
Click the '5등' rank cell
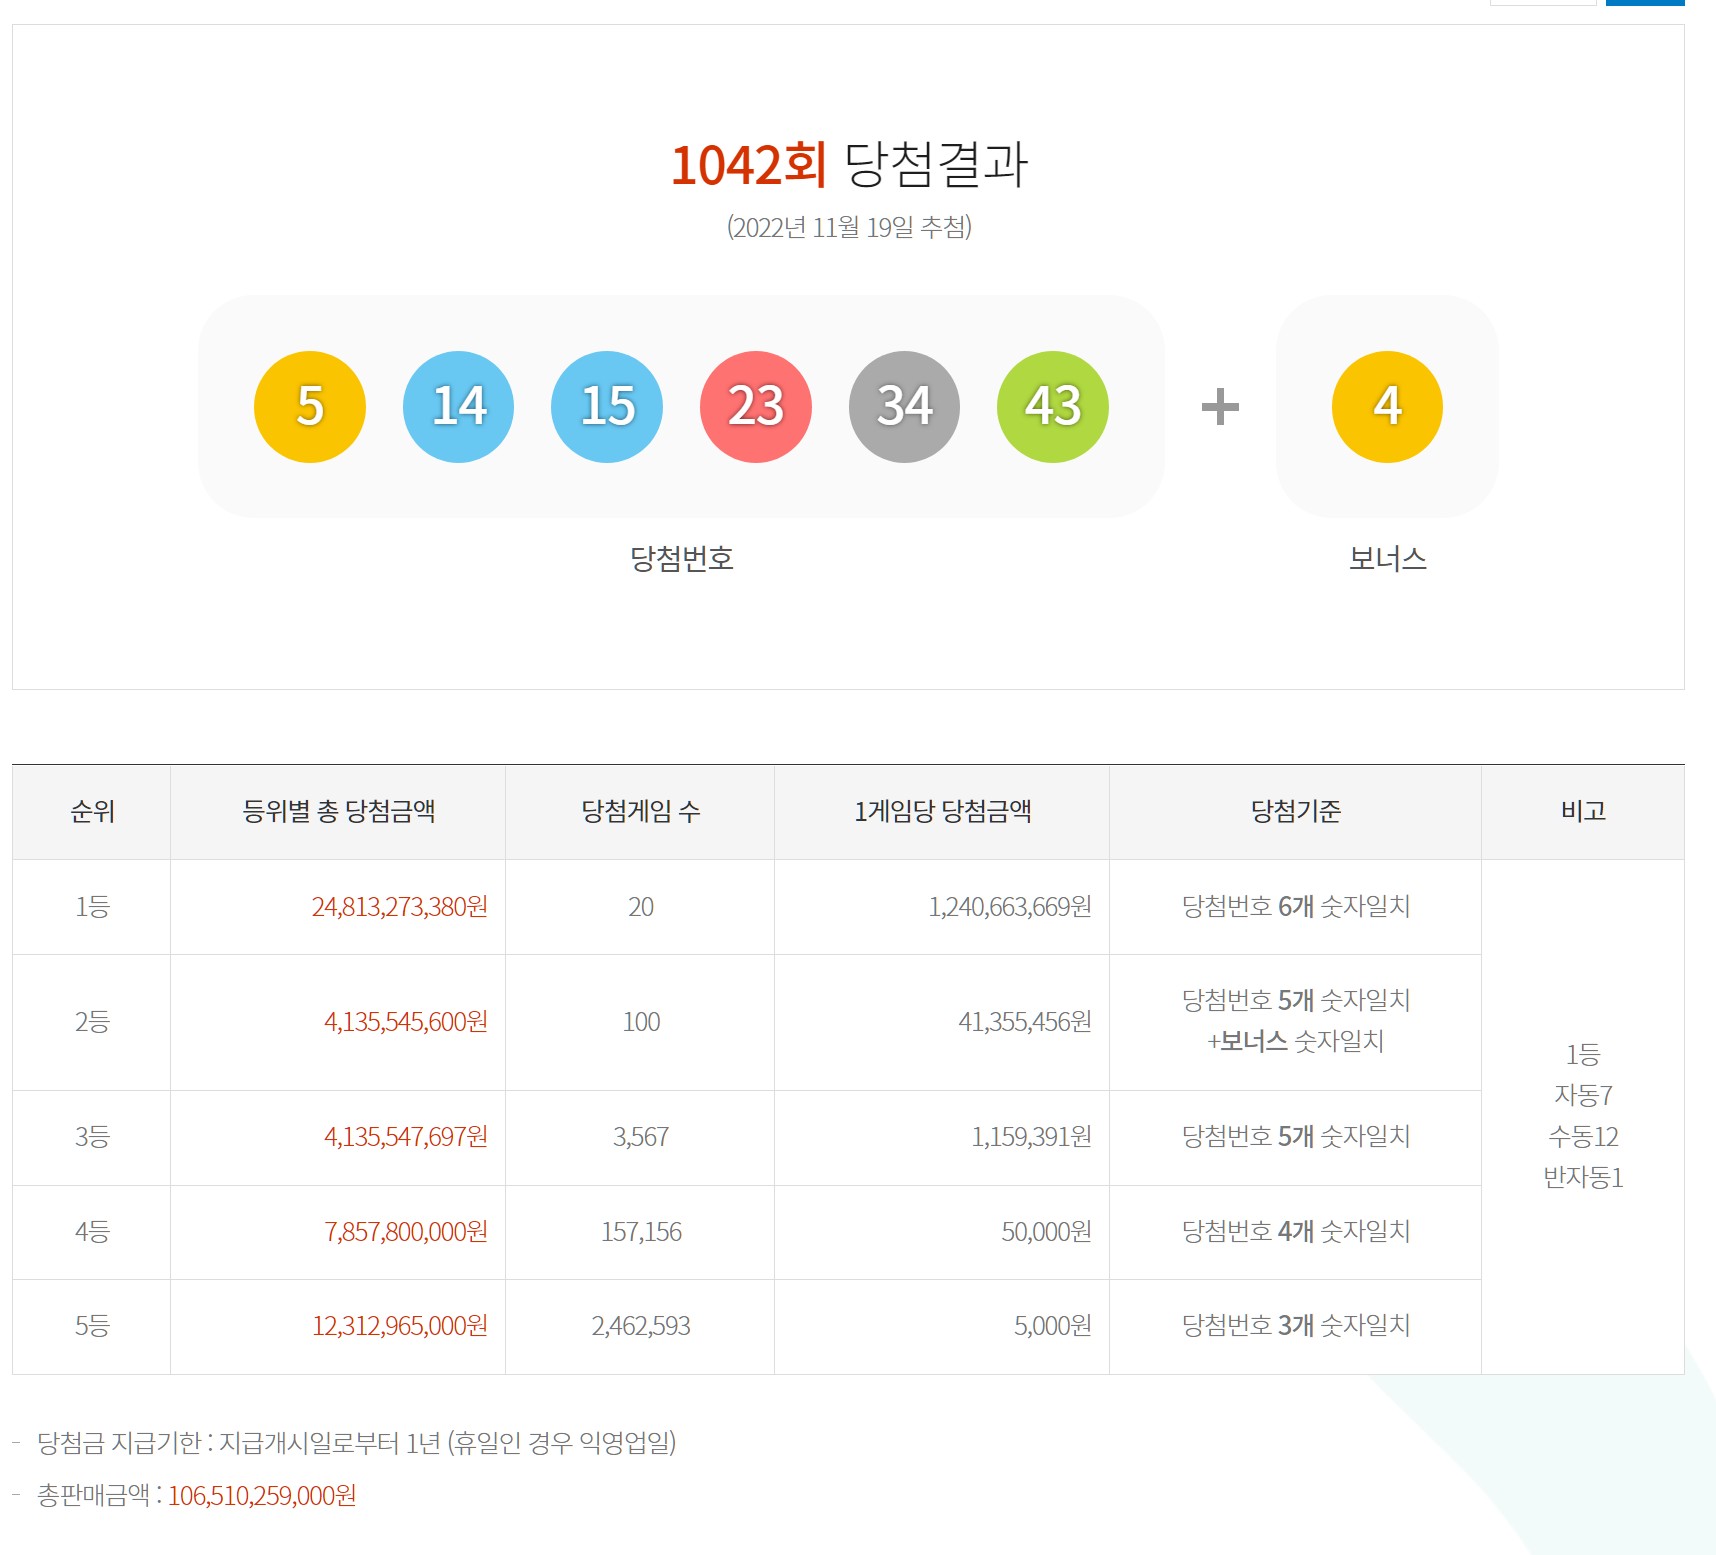(x=92, y=1326)
